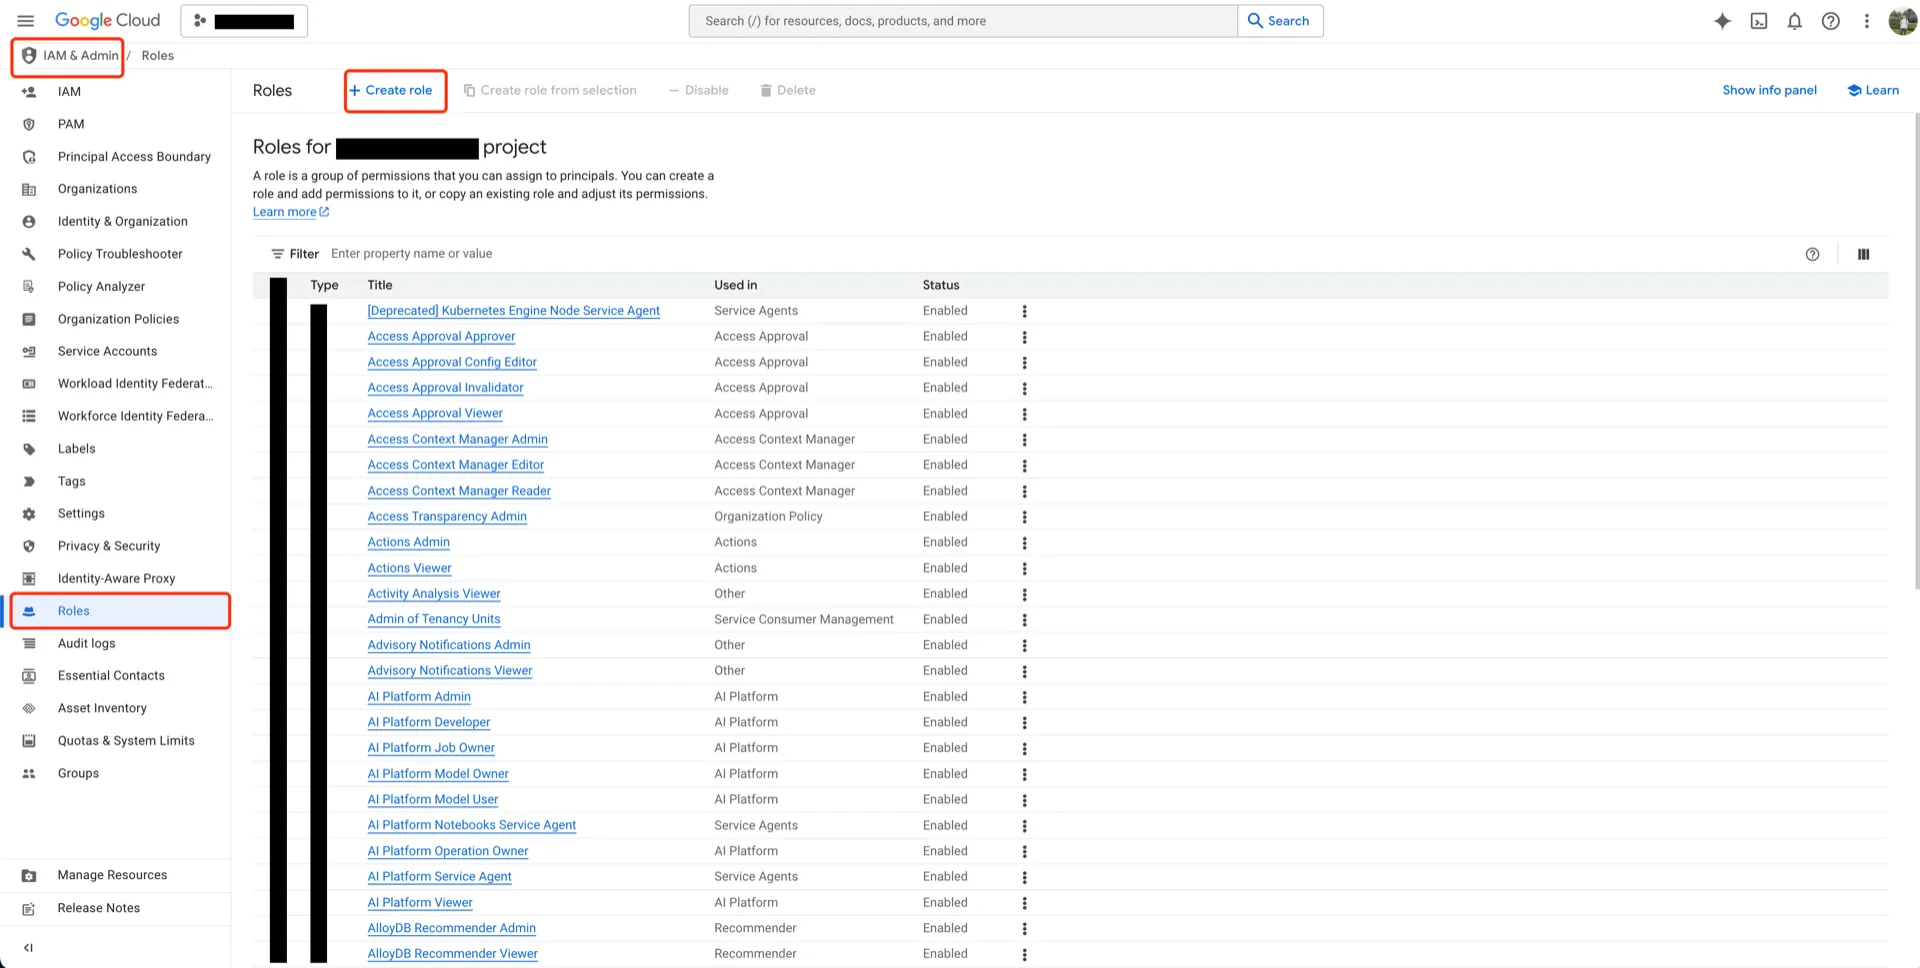Follow the Learn more link
This screenshot has height=968, width=1920.
(x=291, y=212)
